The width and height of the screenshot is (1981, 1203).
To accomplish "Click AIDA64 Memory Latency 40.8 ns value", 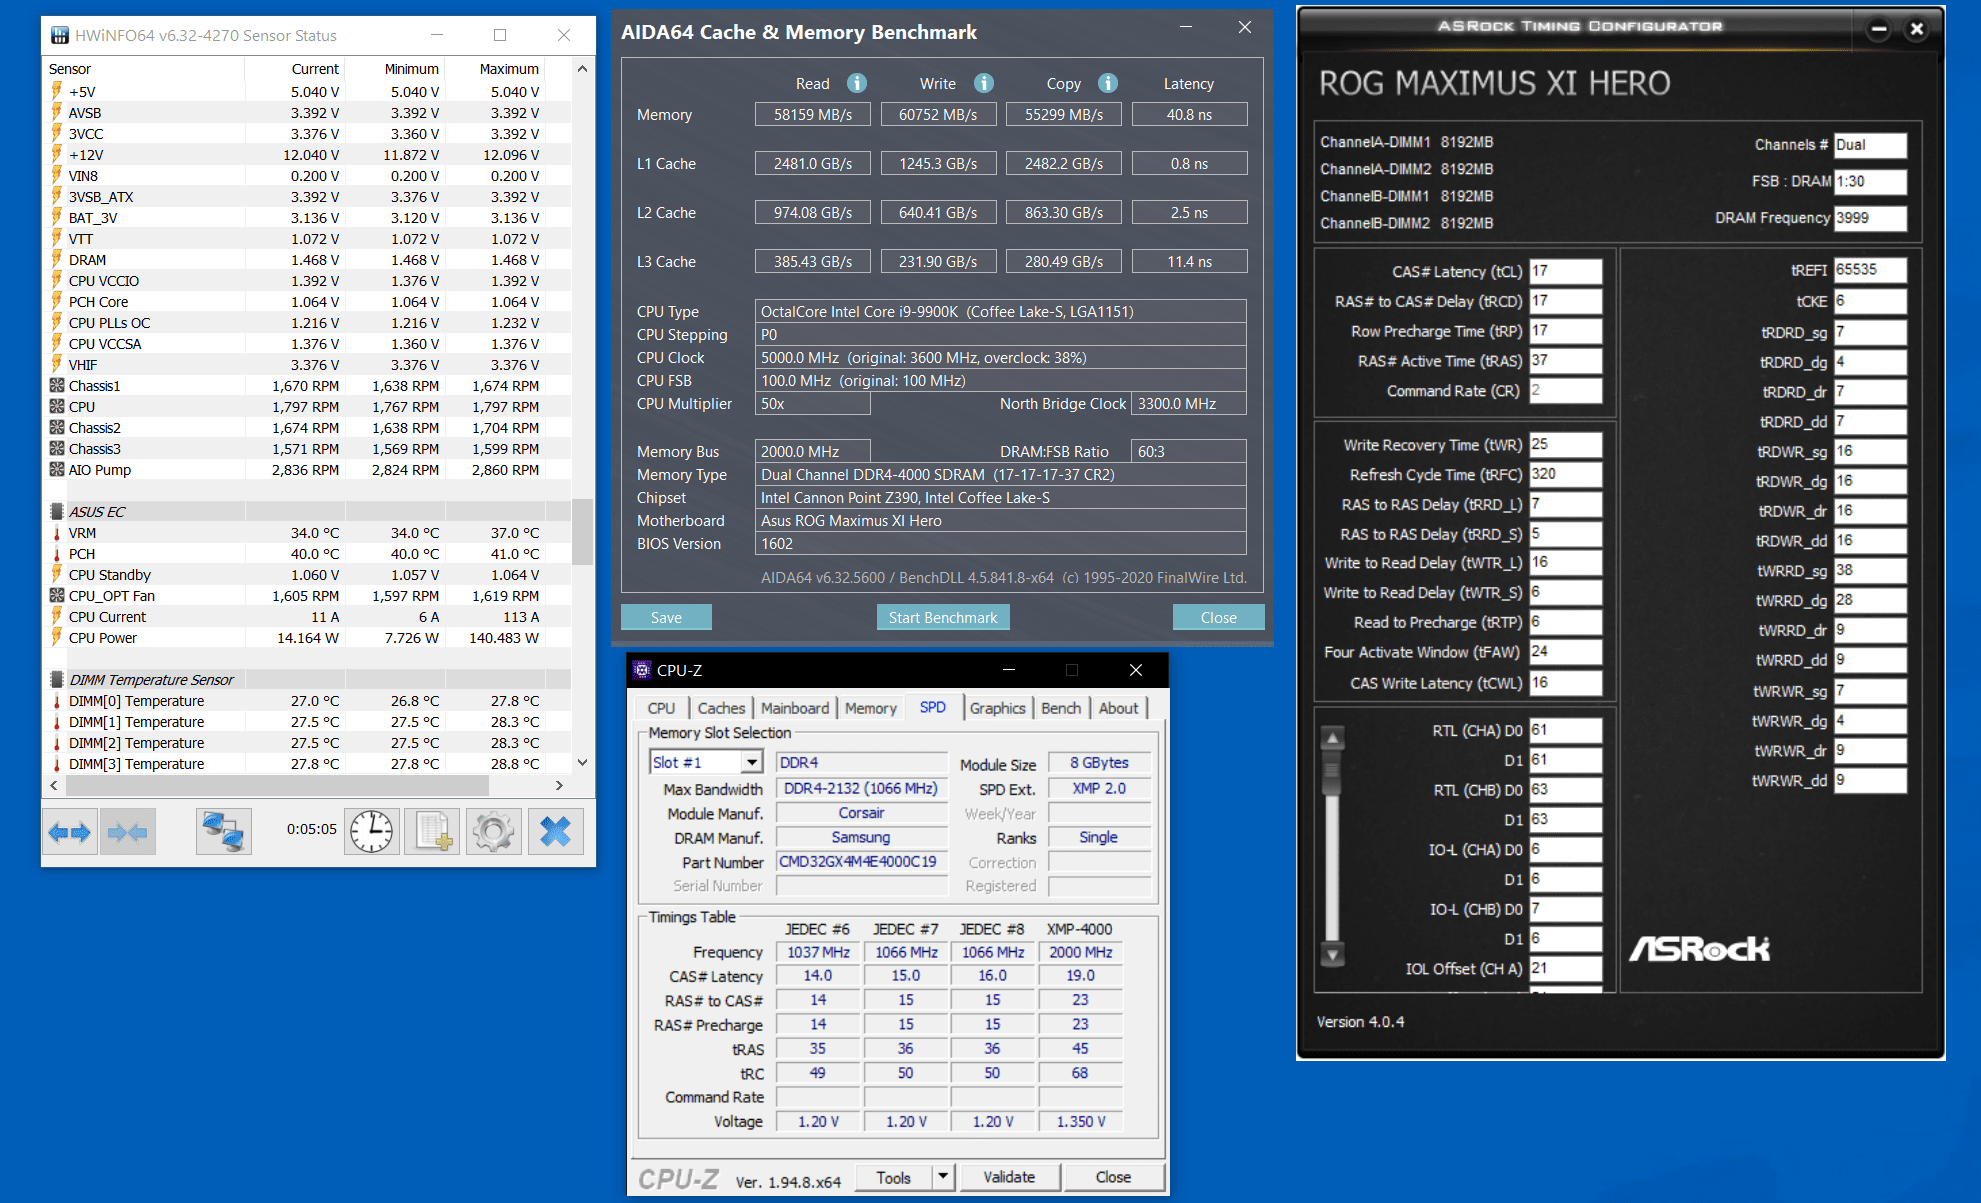I will point(1189,114).
